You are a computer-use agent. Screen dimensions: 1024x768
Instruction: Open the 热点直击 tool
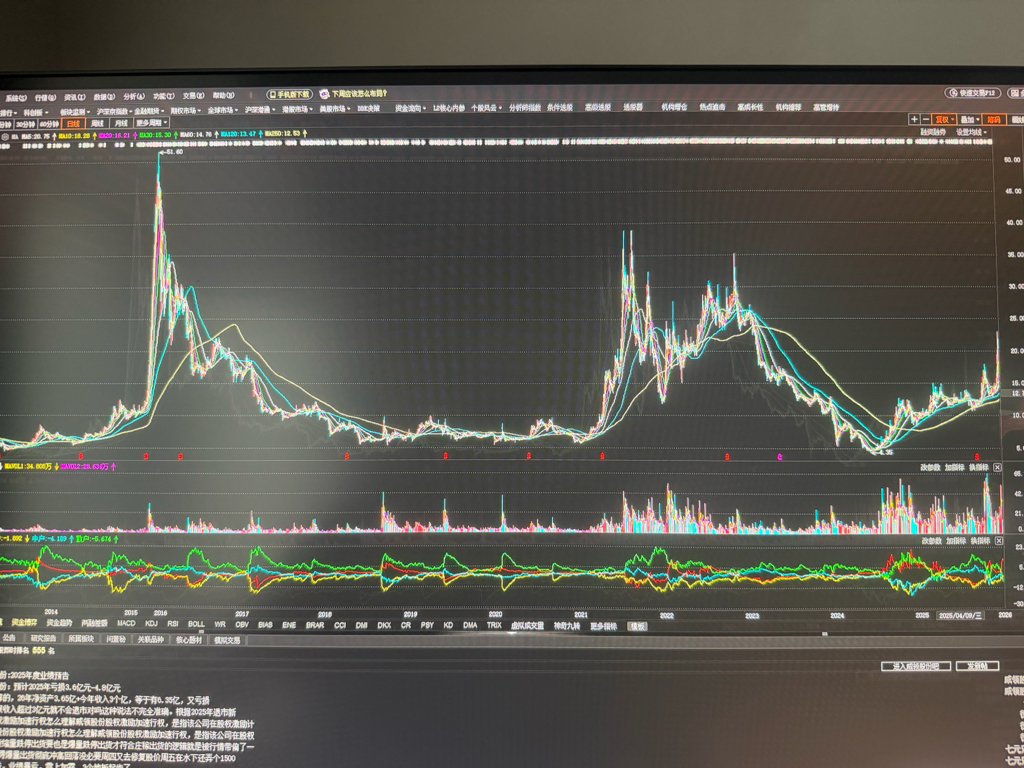pos(712,107)
